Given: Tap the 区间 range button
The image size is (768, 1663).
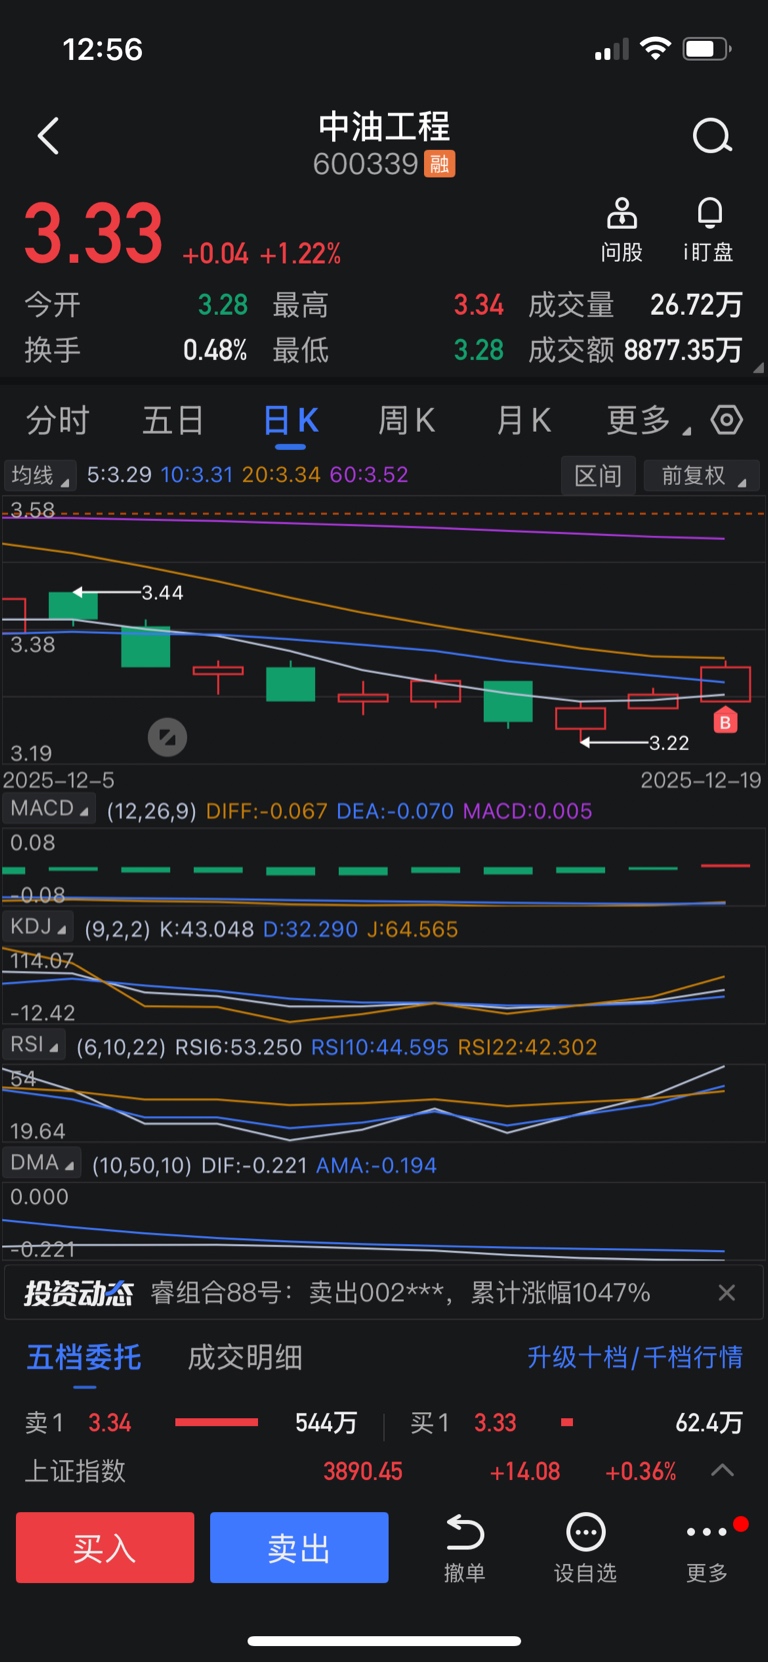Looking at the screenshot, I should click(598, 476).
